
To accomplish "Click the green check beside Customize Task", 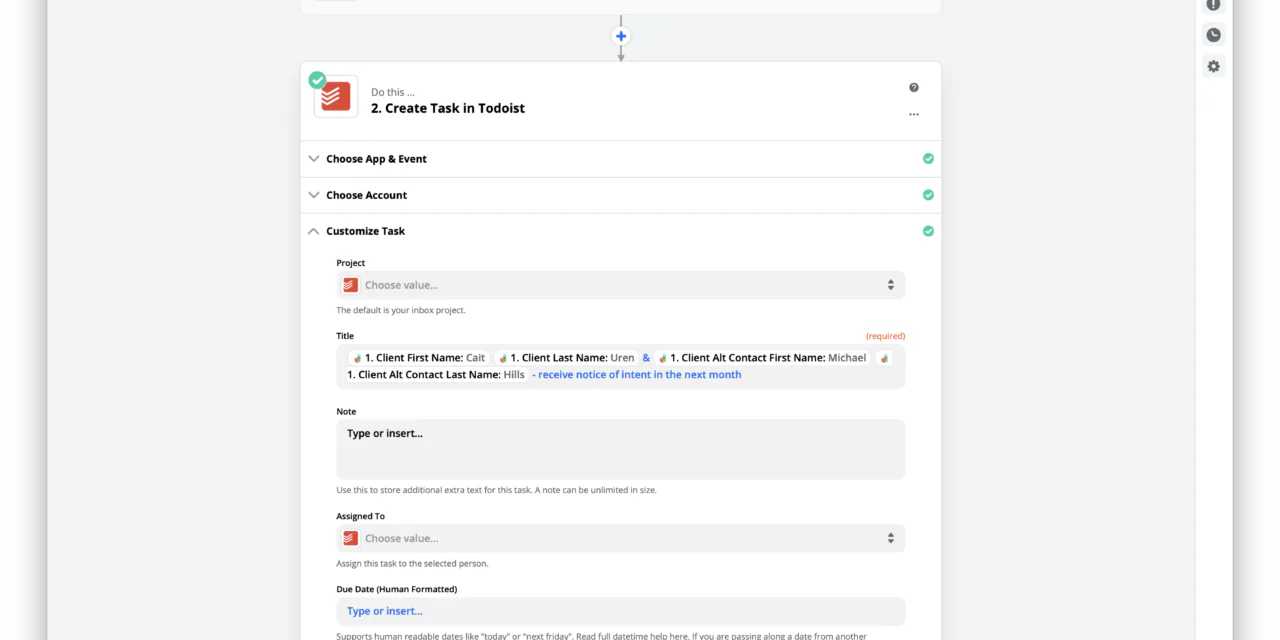I will point(928,231).
